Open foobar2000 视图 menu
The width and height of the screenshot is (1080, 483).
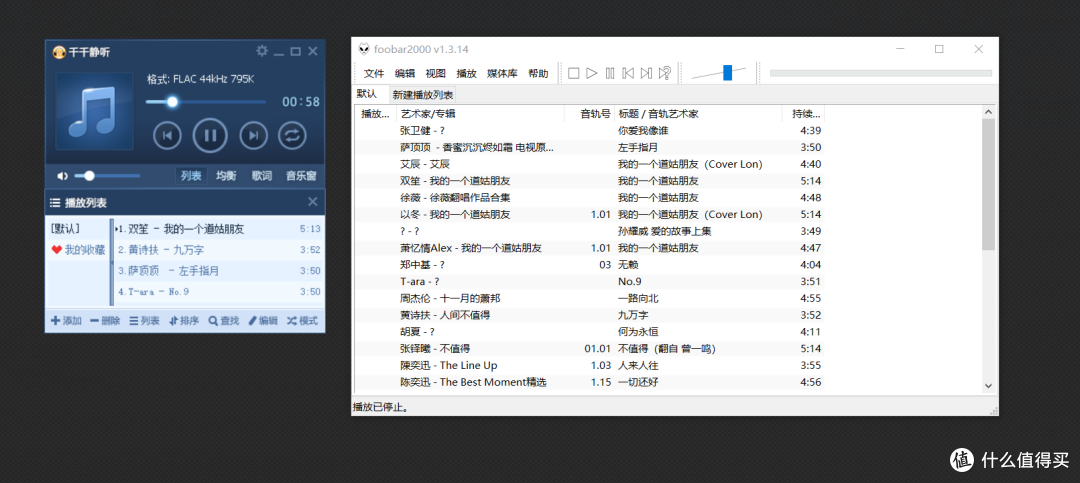tap(435, 74)
